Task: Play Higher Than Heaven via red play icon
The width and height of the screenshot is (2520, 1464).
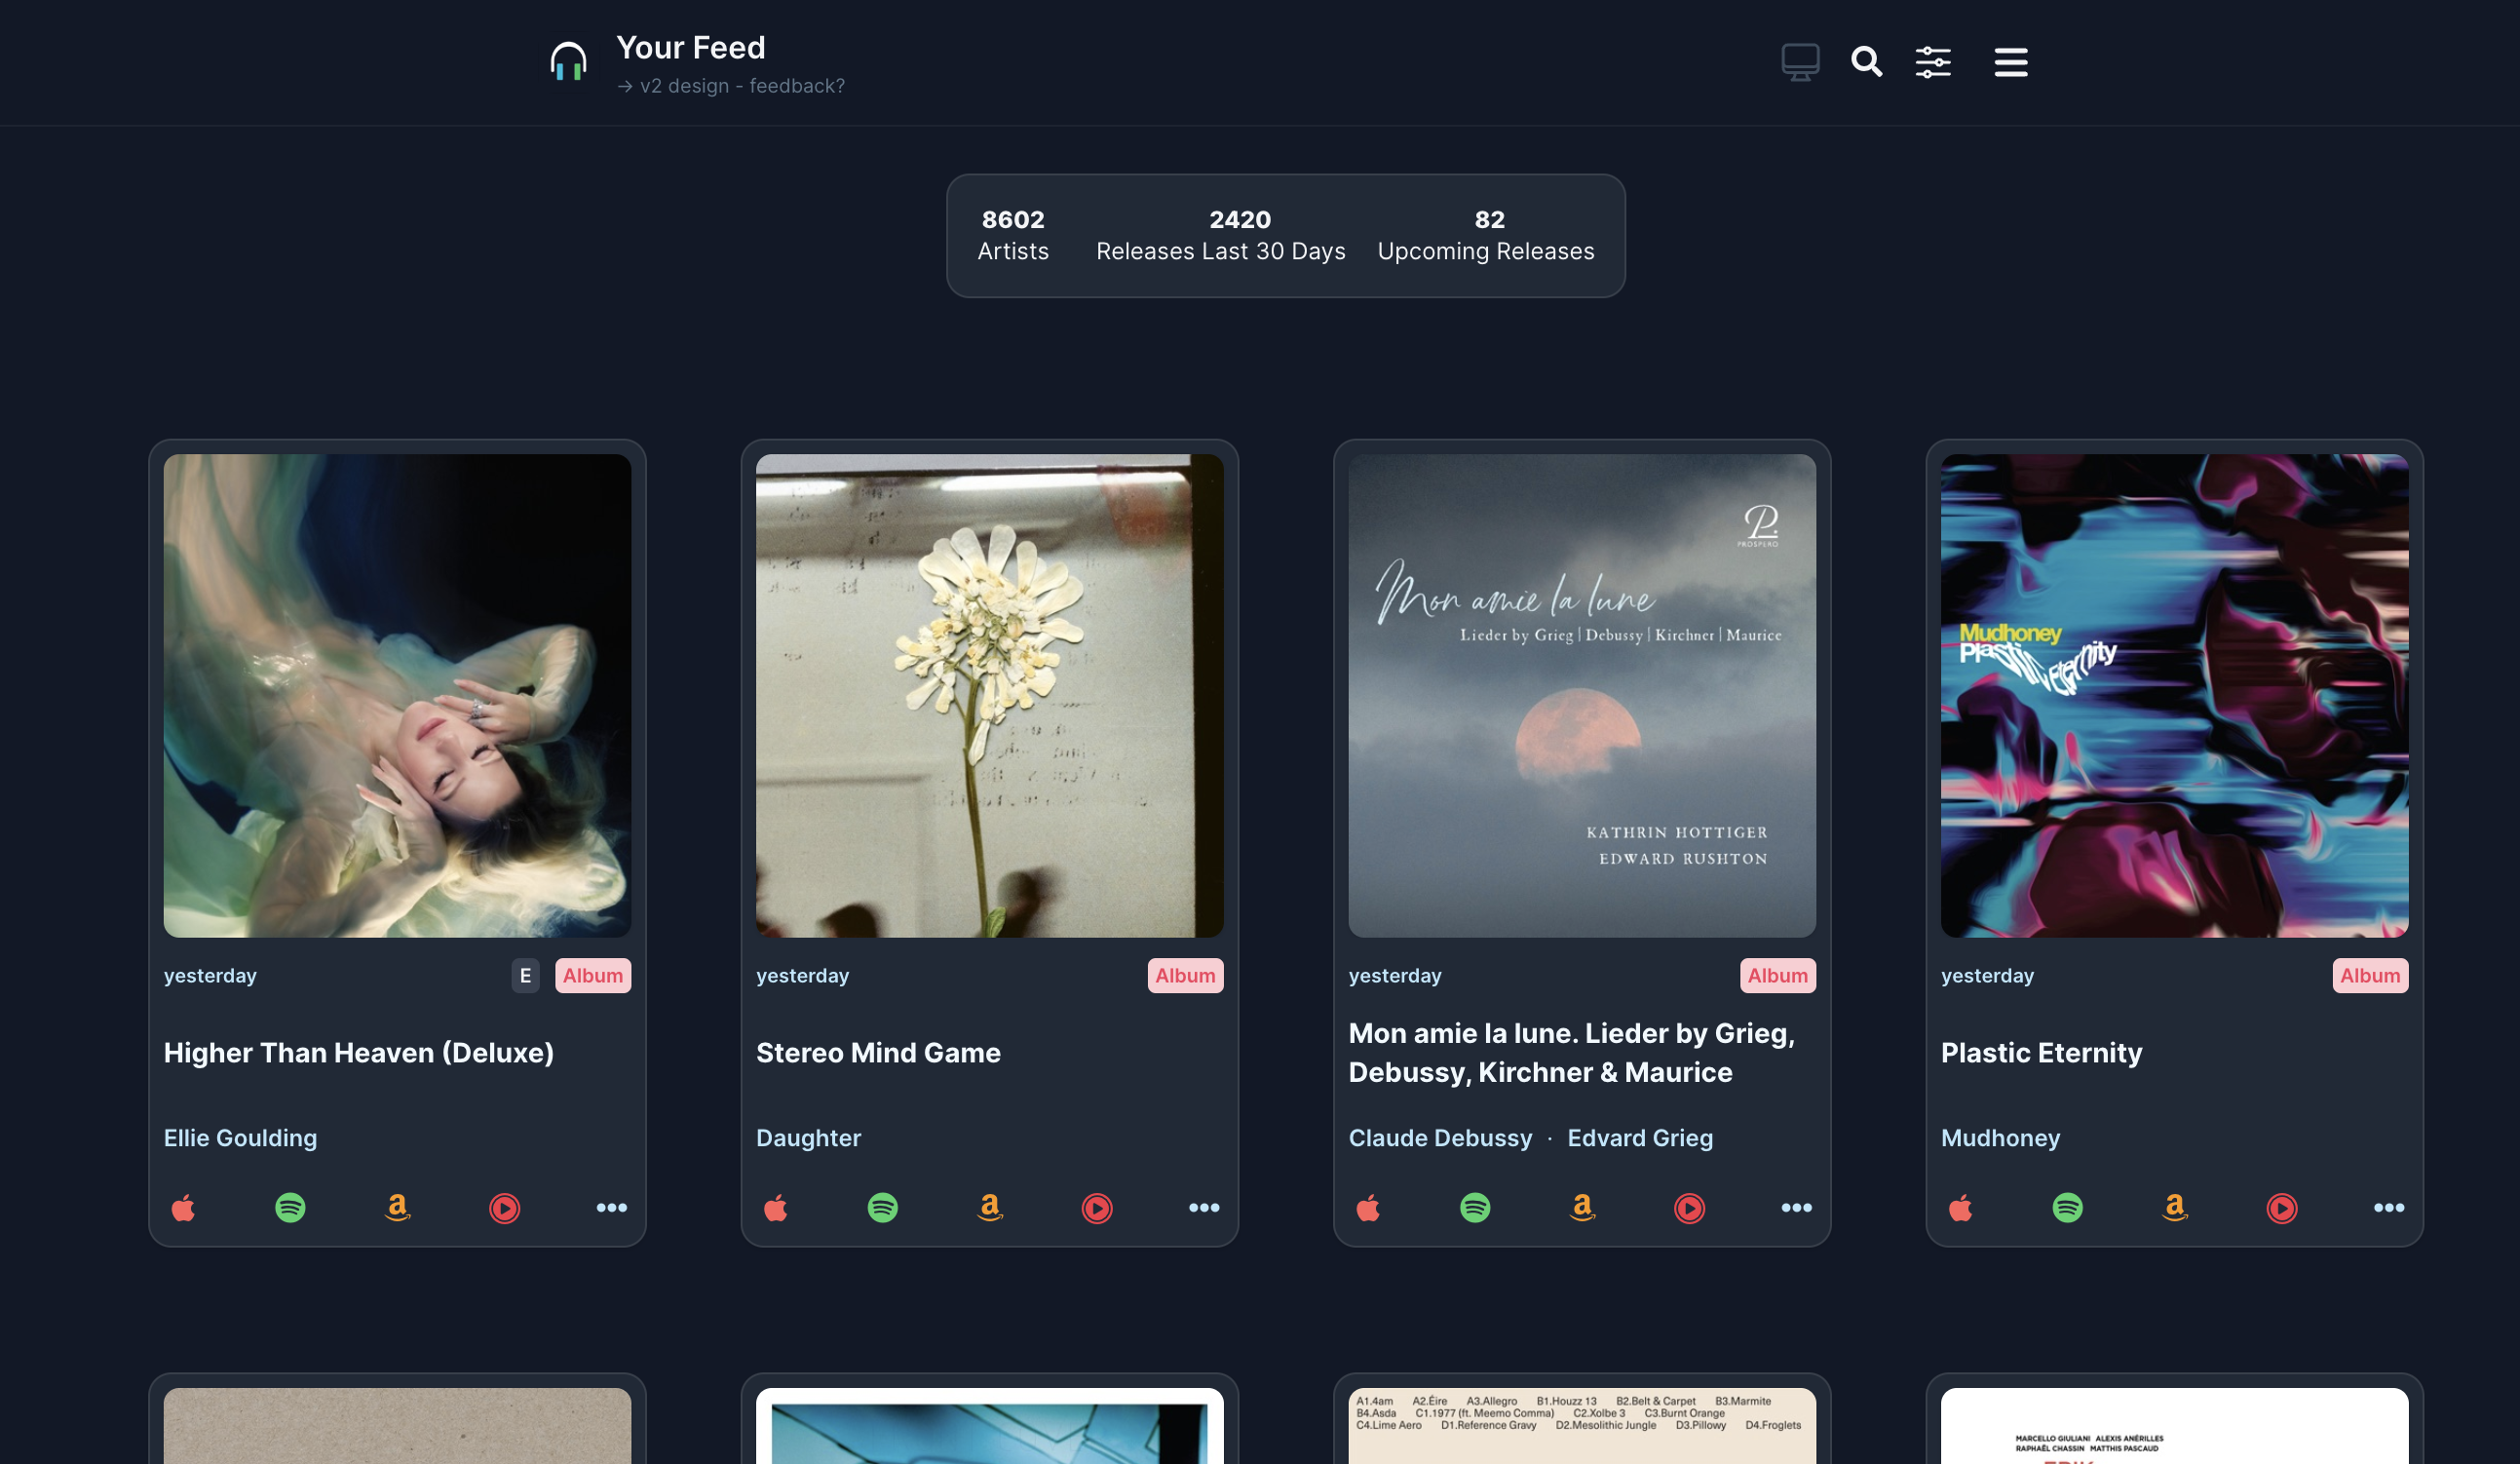Action: click(504, 1208)
